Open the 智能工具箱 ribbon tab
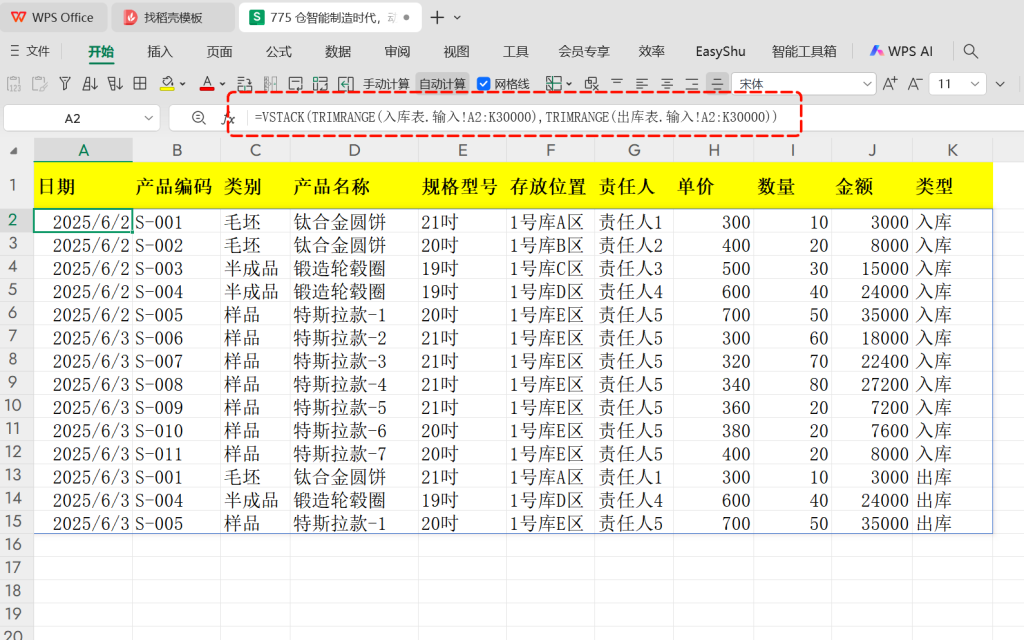1024x640 pixels. (x=804, y=52)
